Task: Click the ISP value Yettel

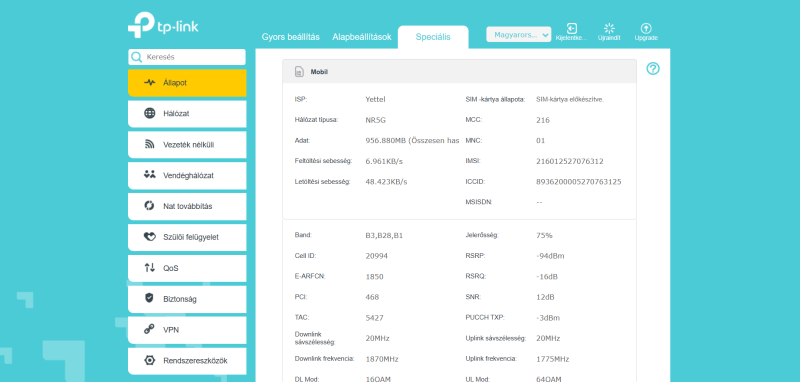Action: 375,99
